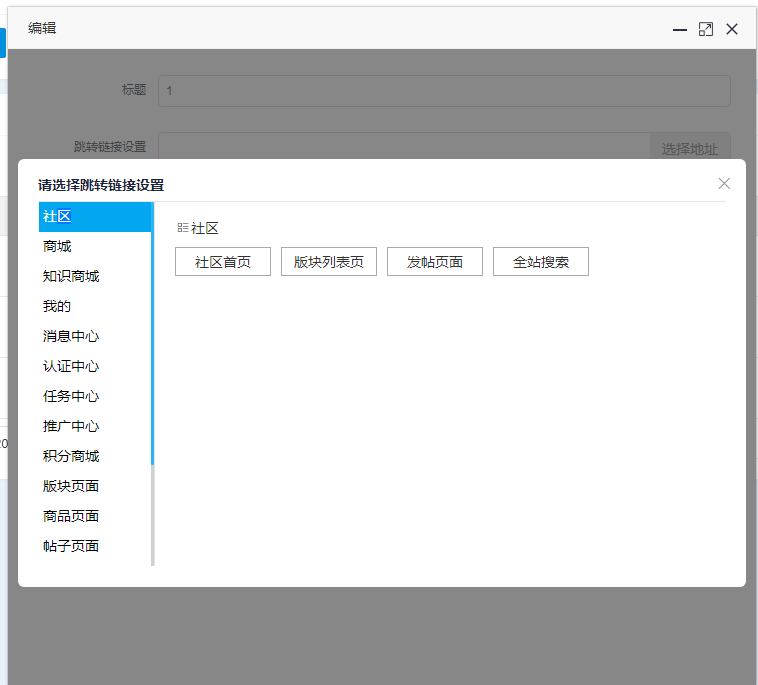Choose the 帖子页面 category
Screen dimensions: 758x685
[95, 546]
